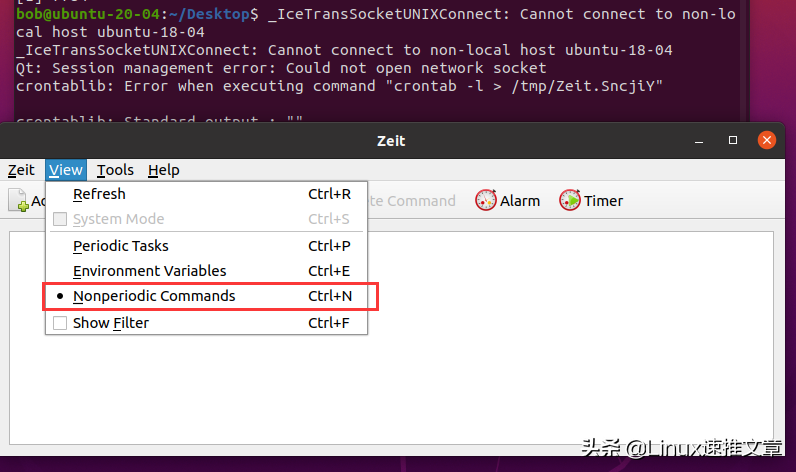Click the Add document icon in toolbar
The image size is (796, 472).
click(x=19, y=200)
